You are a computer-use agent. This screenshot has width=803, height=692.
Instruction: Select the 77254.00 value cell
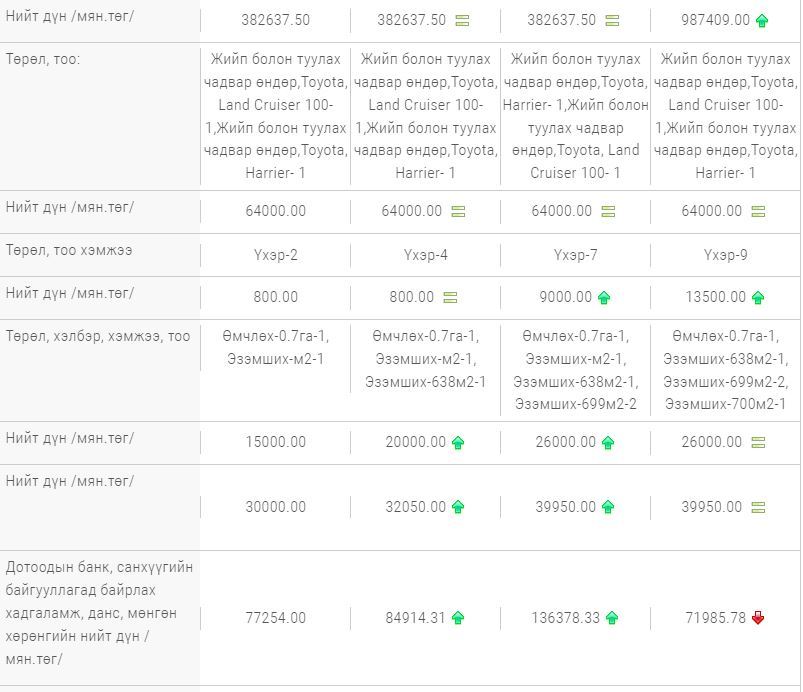tap(275, 618)
